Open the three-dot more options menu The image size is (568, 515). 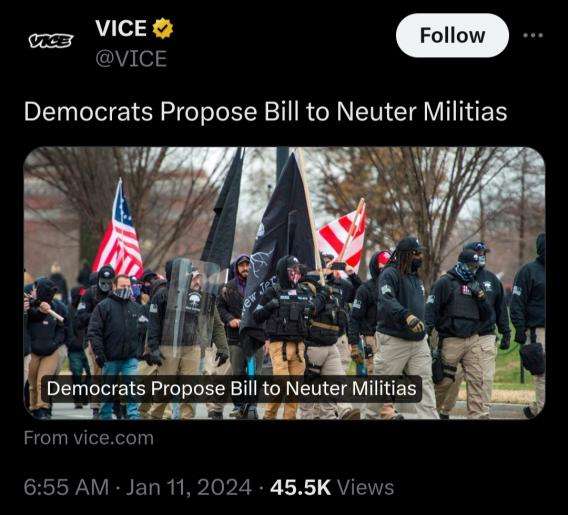click(x=533, y=35)
